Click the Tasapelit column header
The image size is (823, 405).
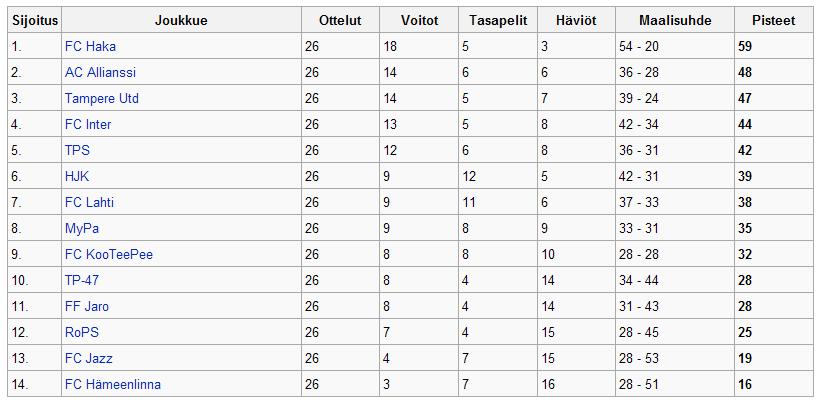(x=498, y=20)
